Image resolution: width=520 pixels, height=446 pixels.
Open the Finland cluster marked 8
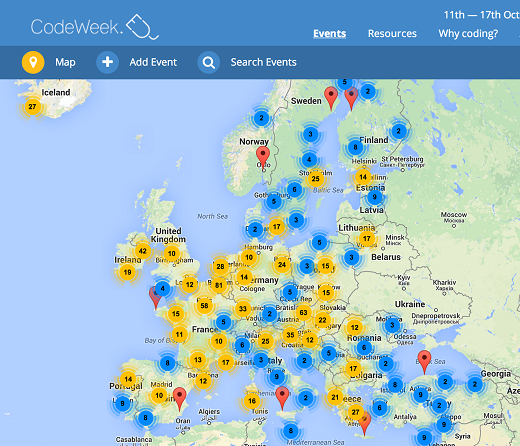tap(355, 147)
